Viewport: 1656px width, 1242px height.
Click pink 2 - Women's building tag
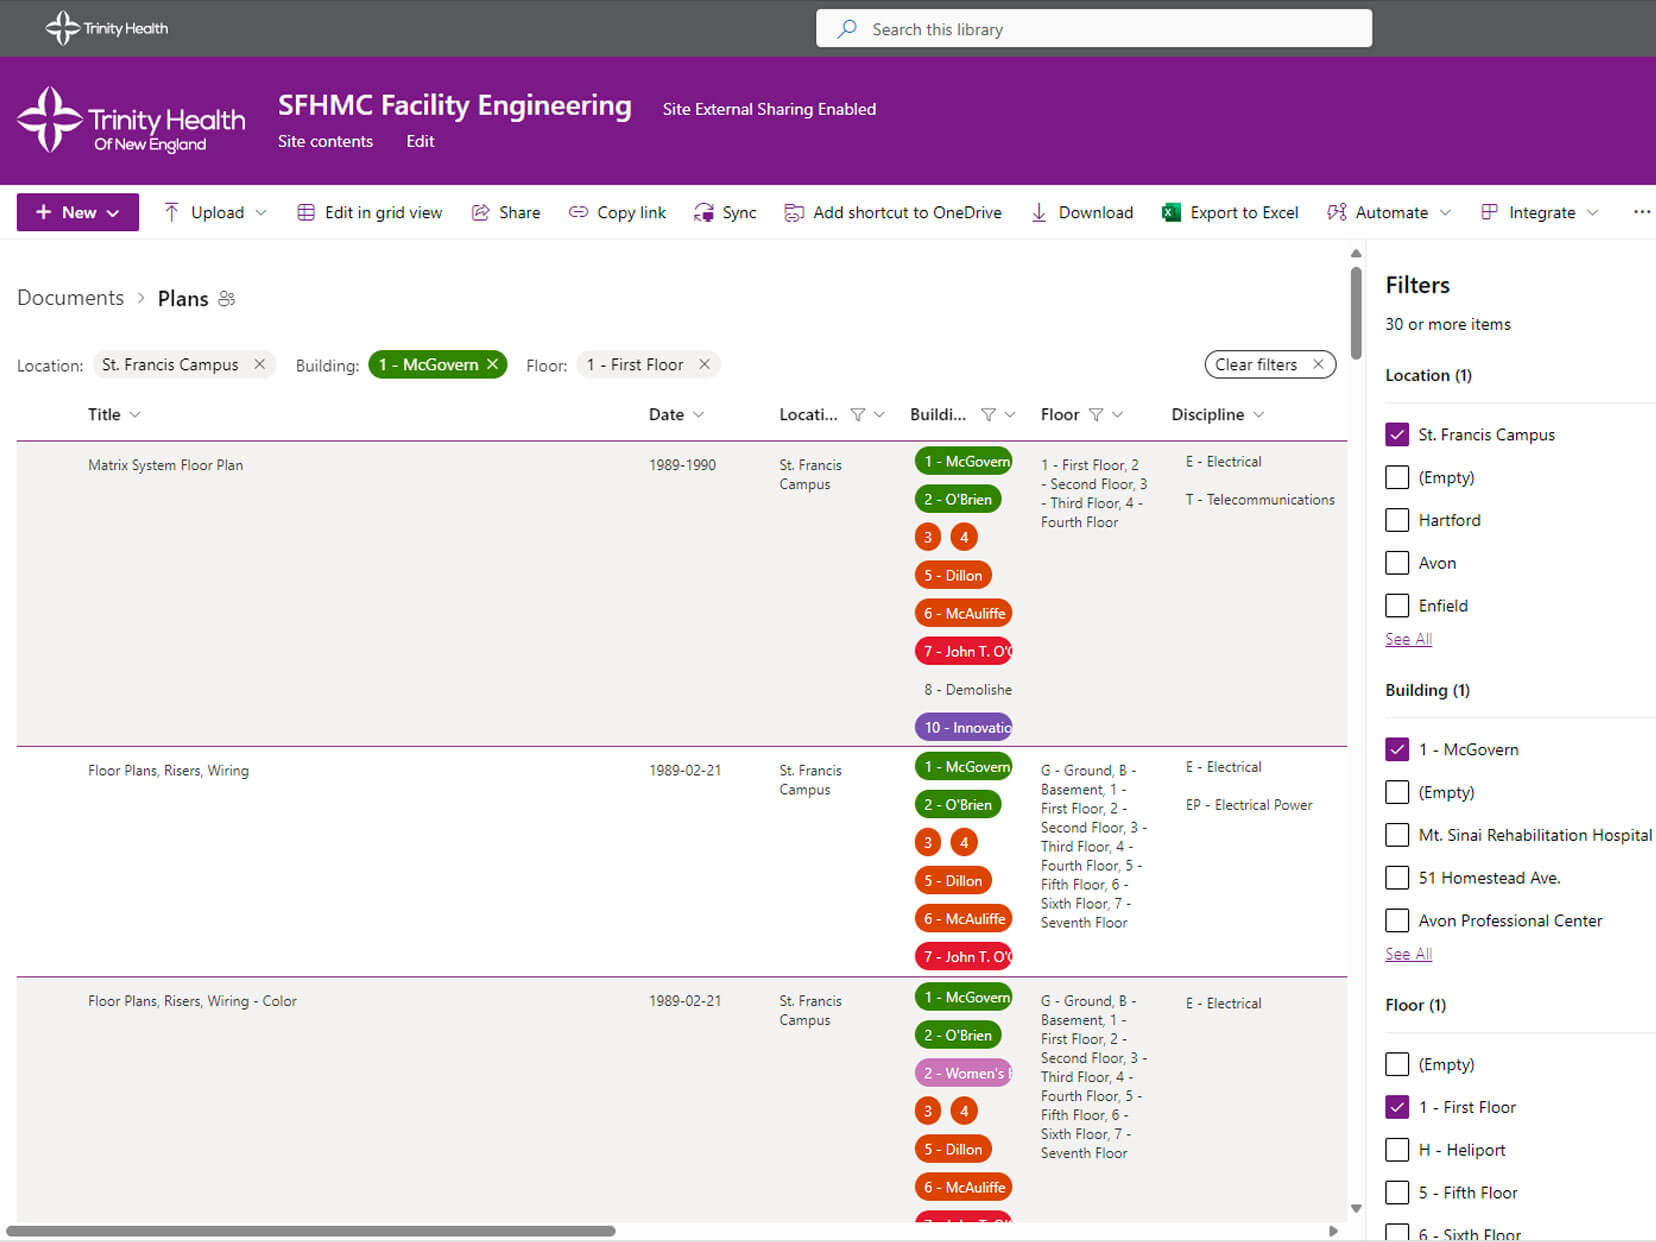(964, 1073)
